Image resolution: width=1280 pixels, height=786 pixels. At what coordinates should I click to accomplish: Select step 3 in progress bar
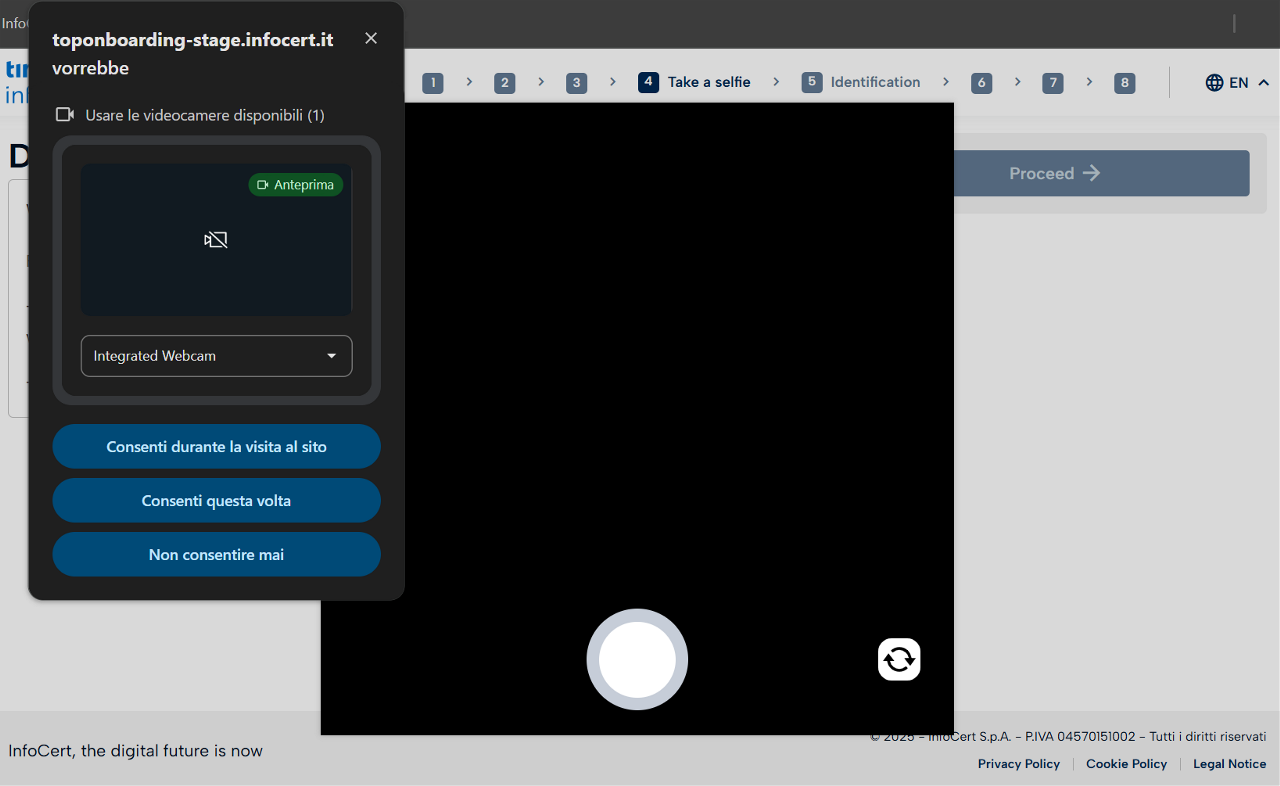click(576, 83)
